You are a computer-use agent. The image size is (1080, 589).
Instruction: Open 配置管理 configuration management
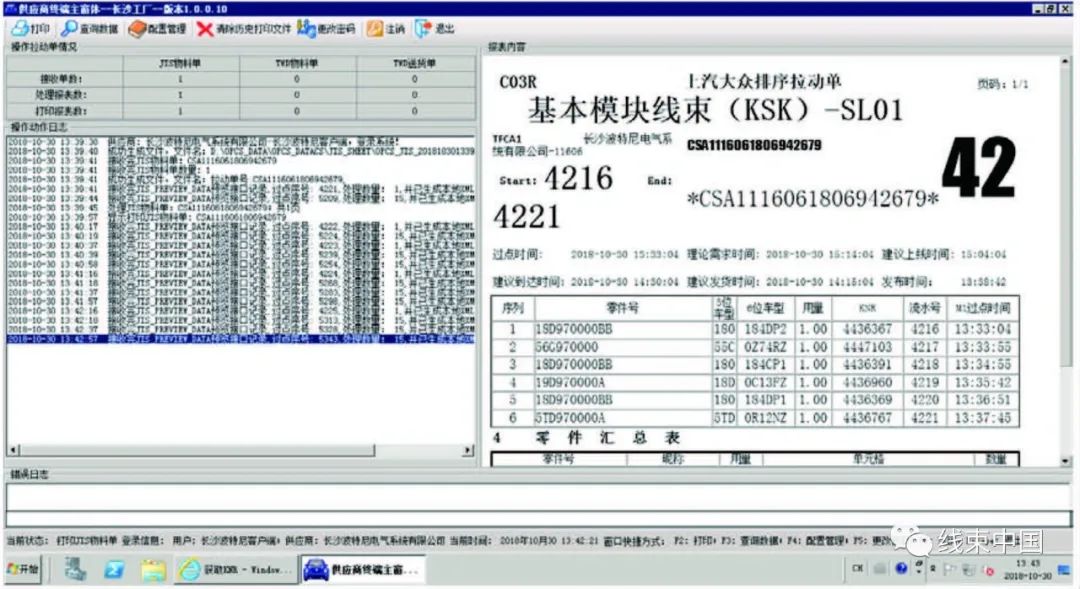(158, 29)
